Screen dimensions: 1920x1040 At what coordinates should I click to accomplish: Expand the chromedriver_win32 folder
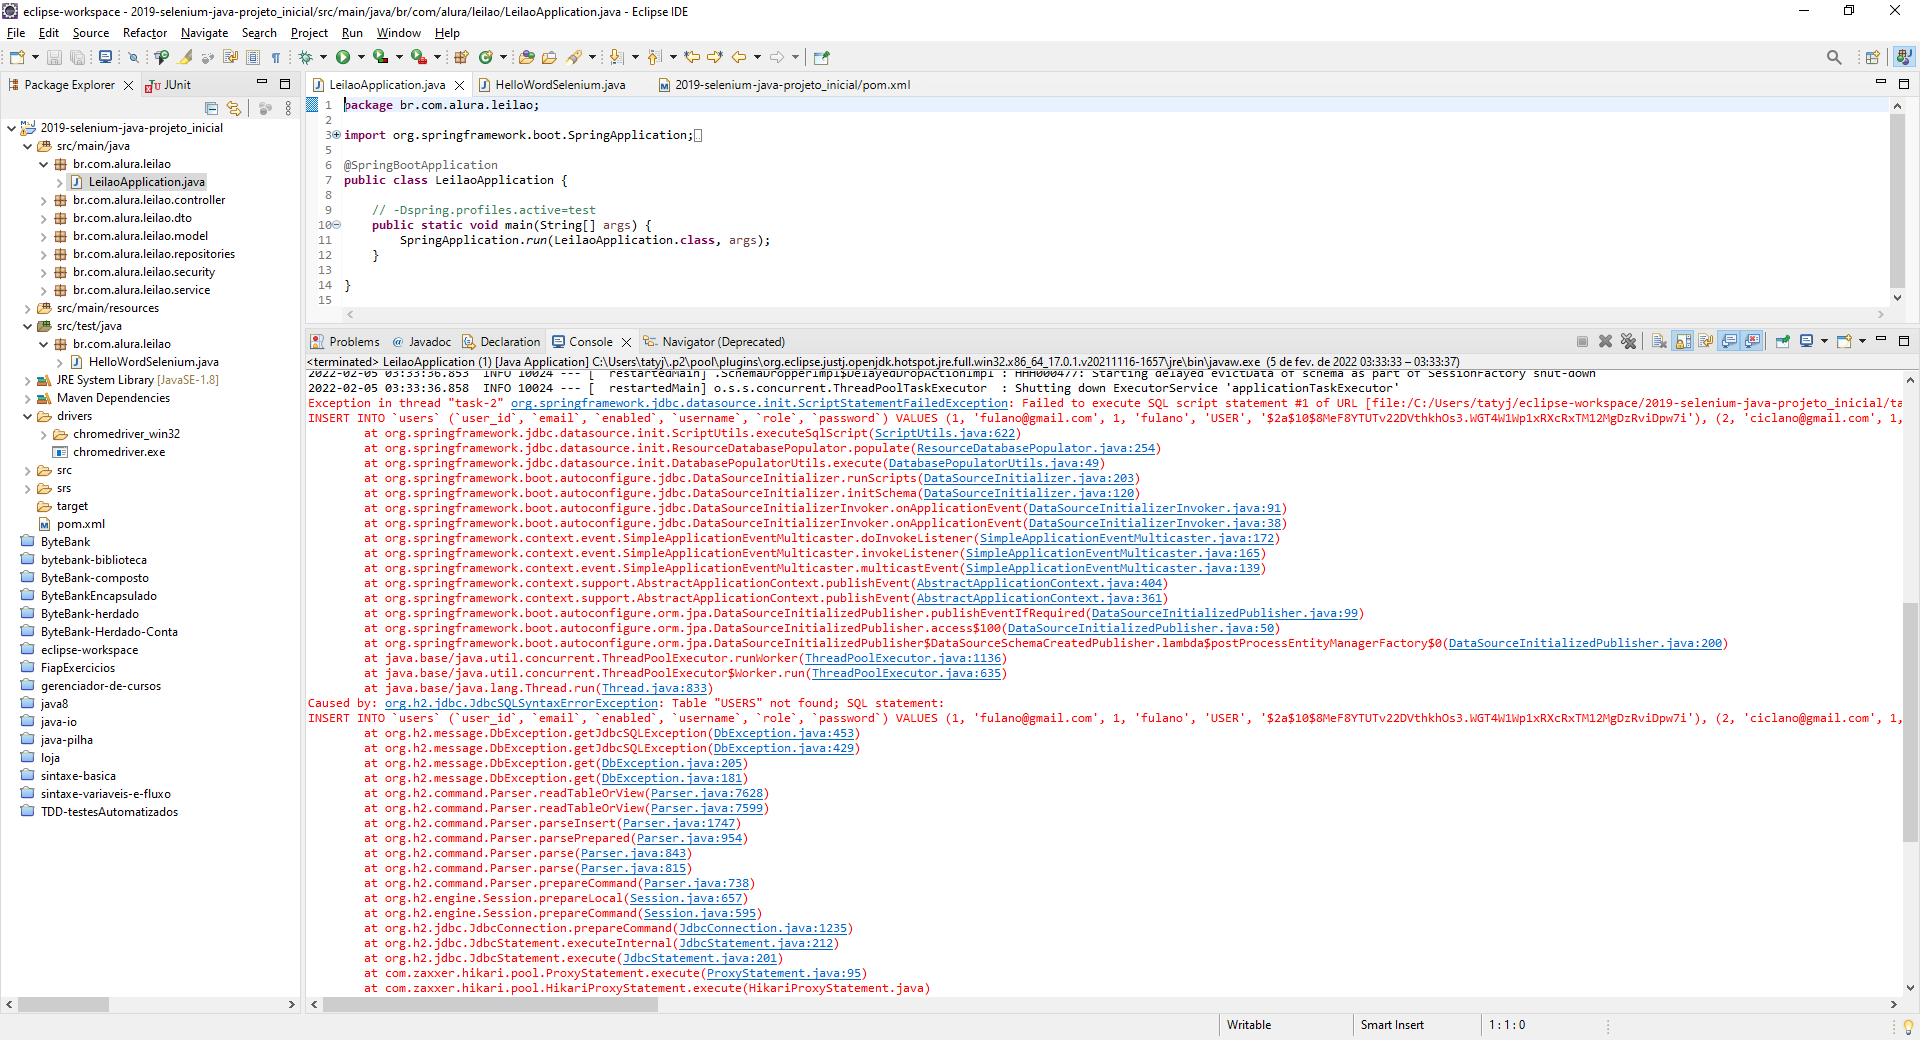(43, 434)
